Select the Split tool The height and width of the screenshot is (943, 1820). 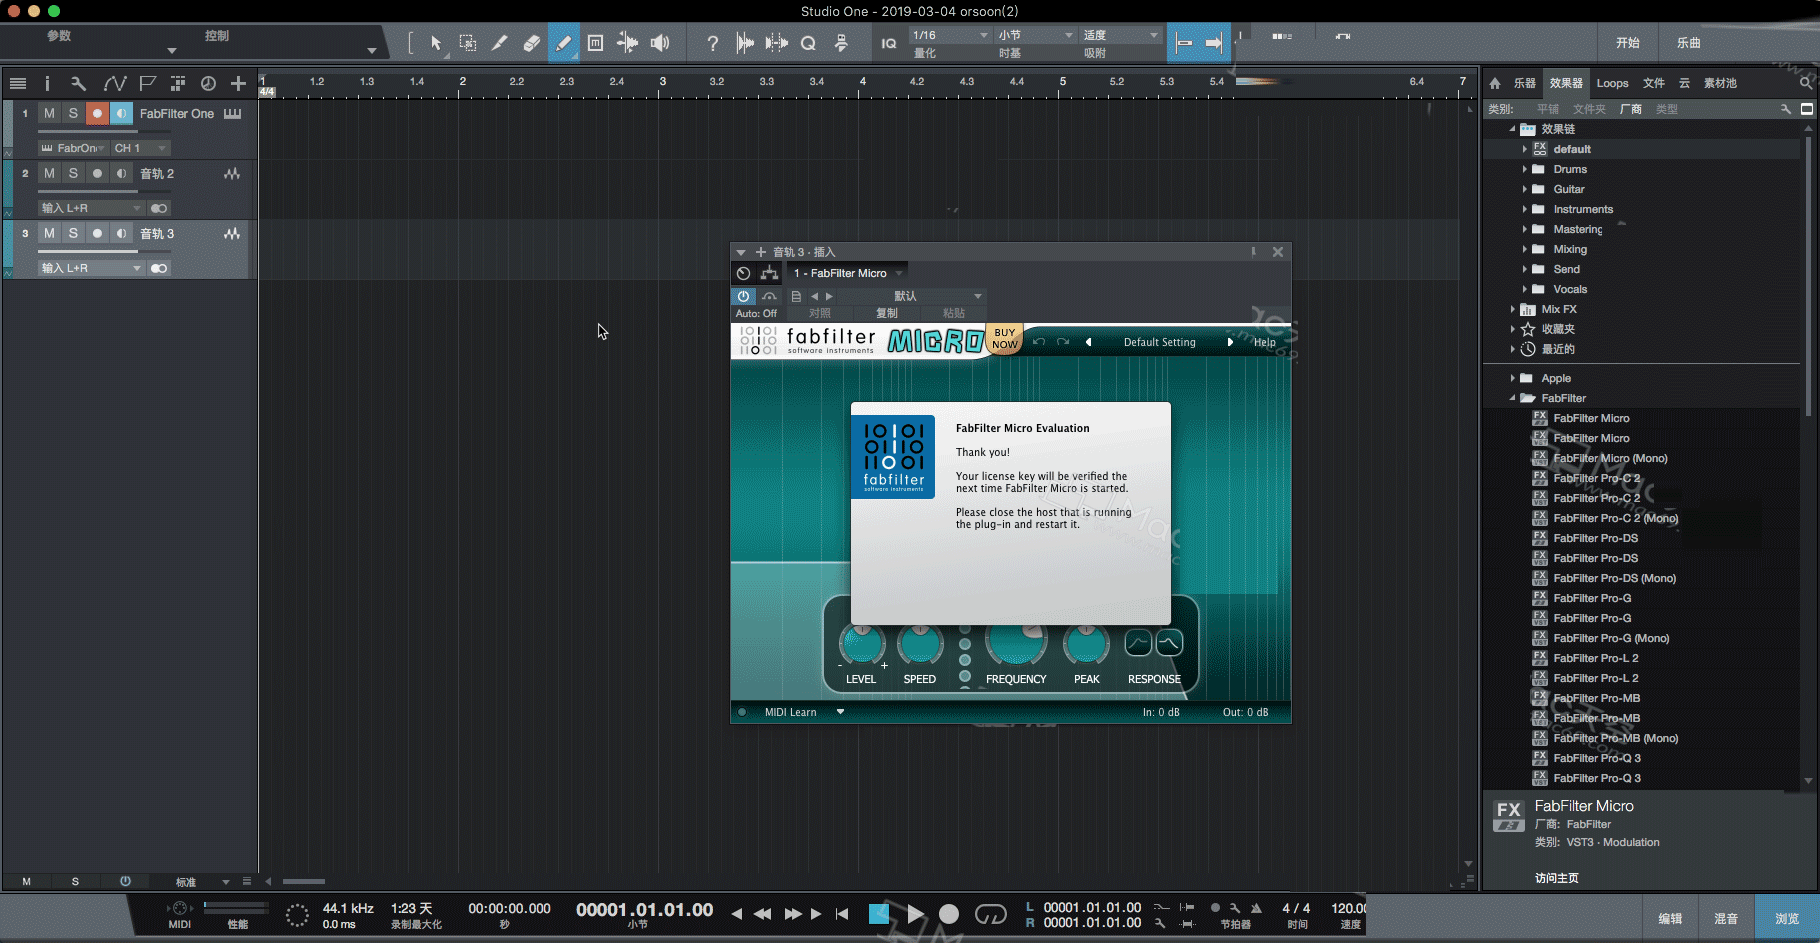[x=499, y=43]
